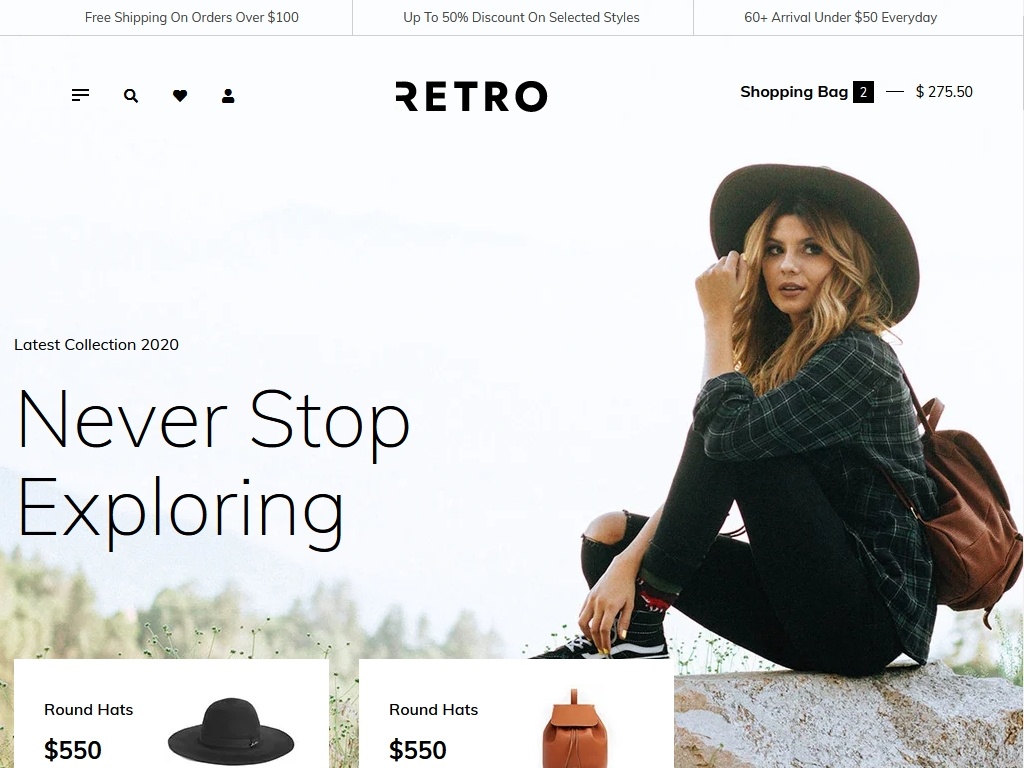Click 60+ Arrival Under $50 Everyday
The image size is (1024, 768).
tap(840, 18)
